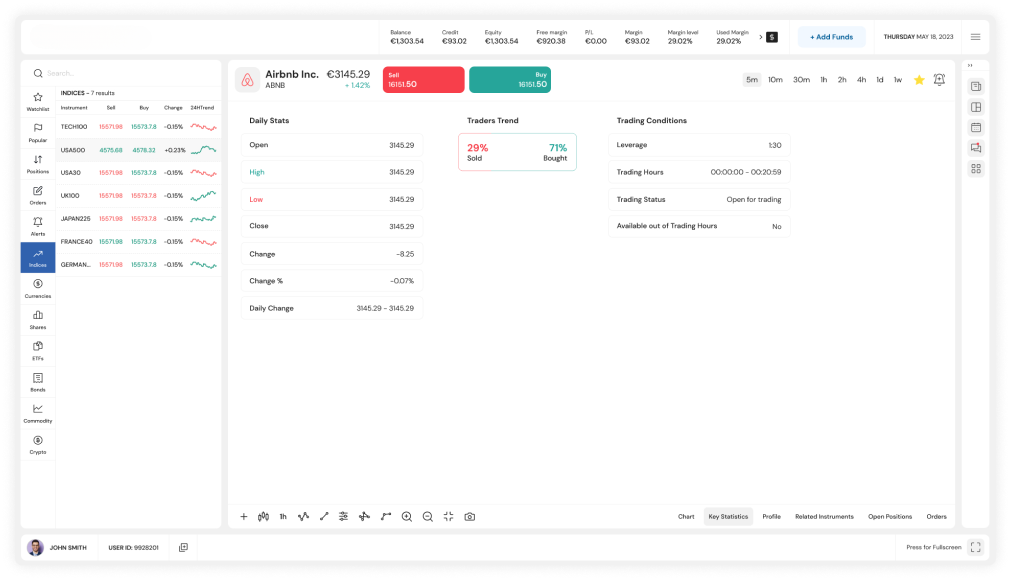Click the zoom out magnifier icon
The image size is (1011, 581).
[428, 517]
